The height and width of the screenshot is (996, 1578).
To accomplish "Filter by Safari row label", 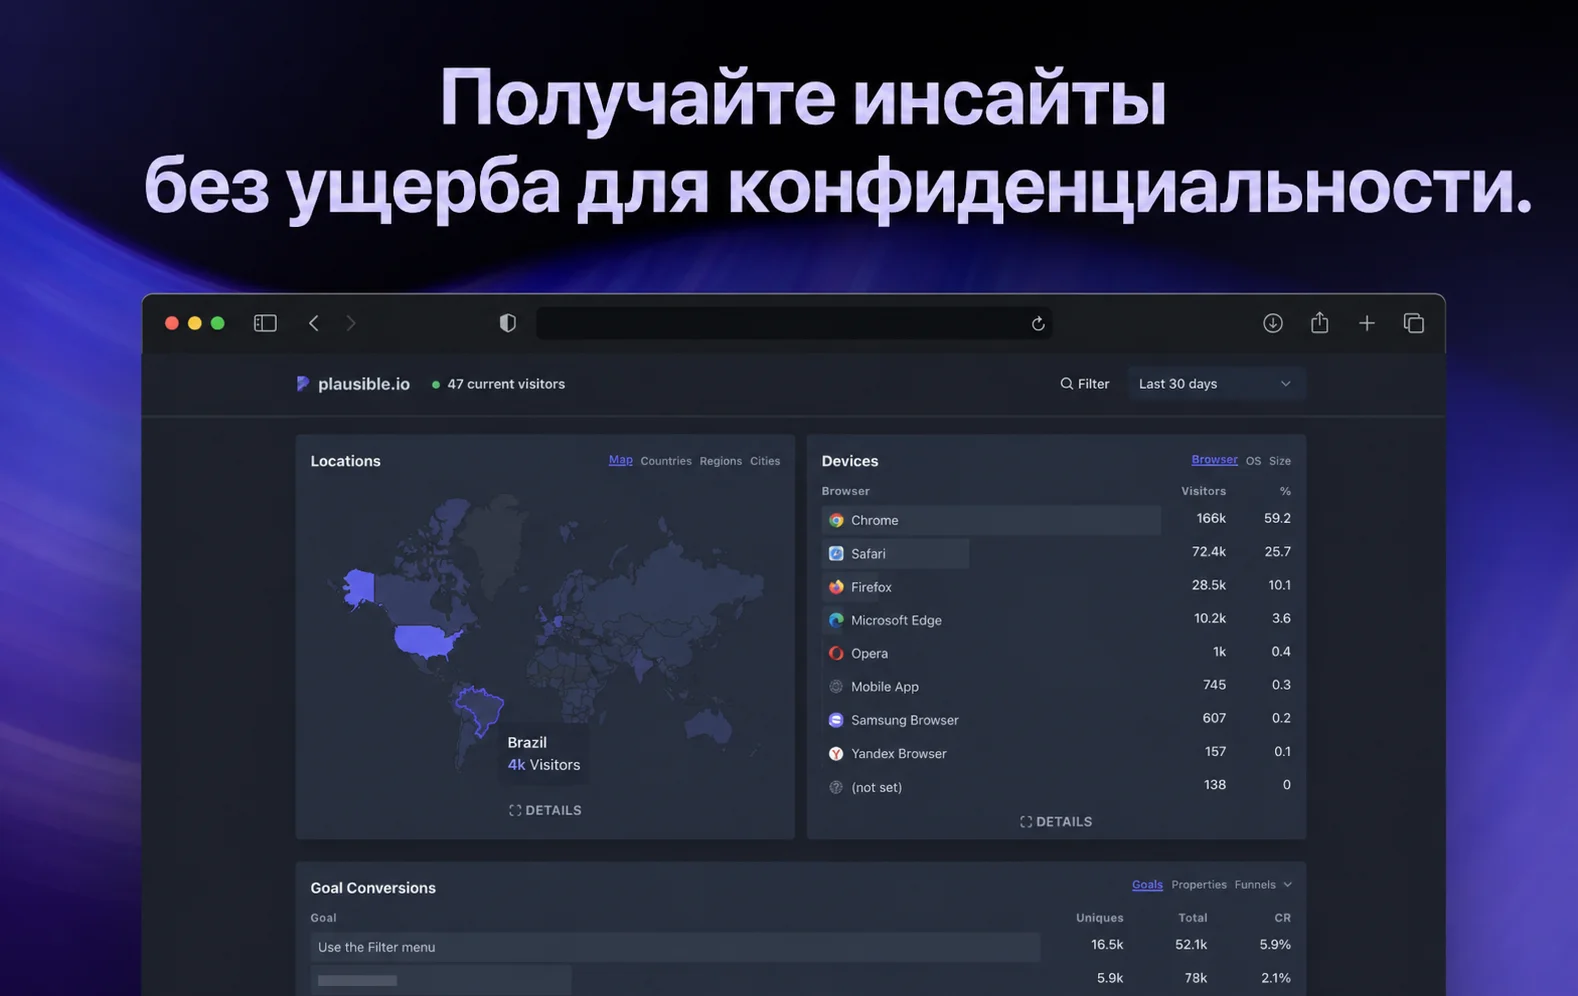I will coord(868,553).
